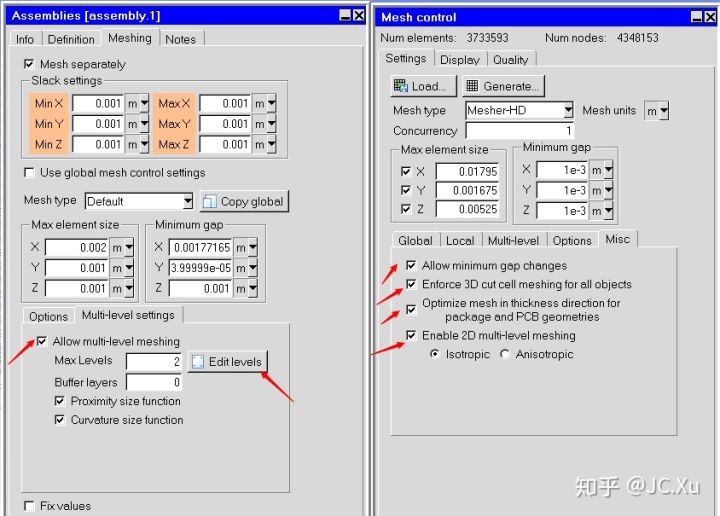
Task: Toggle Allow multi-level meshing checkbox
Action: pyautogui.click(x=42, y=341)
